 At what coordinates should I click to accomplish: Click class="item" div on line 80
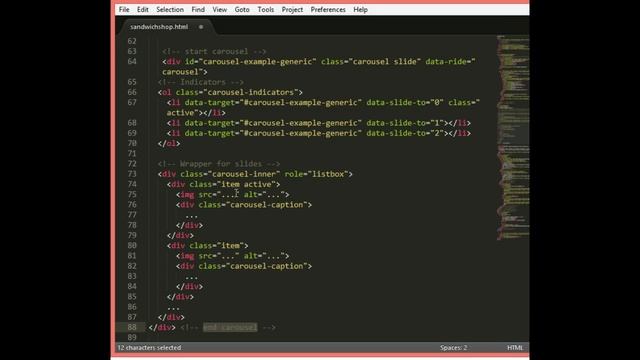tap(207, 246)
